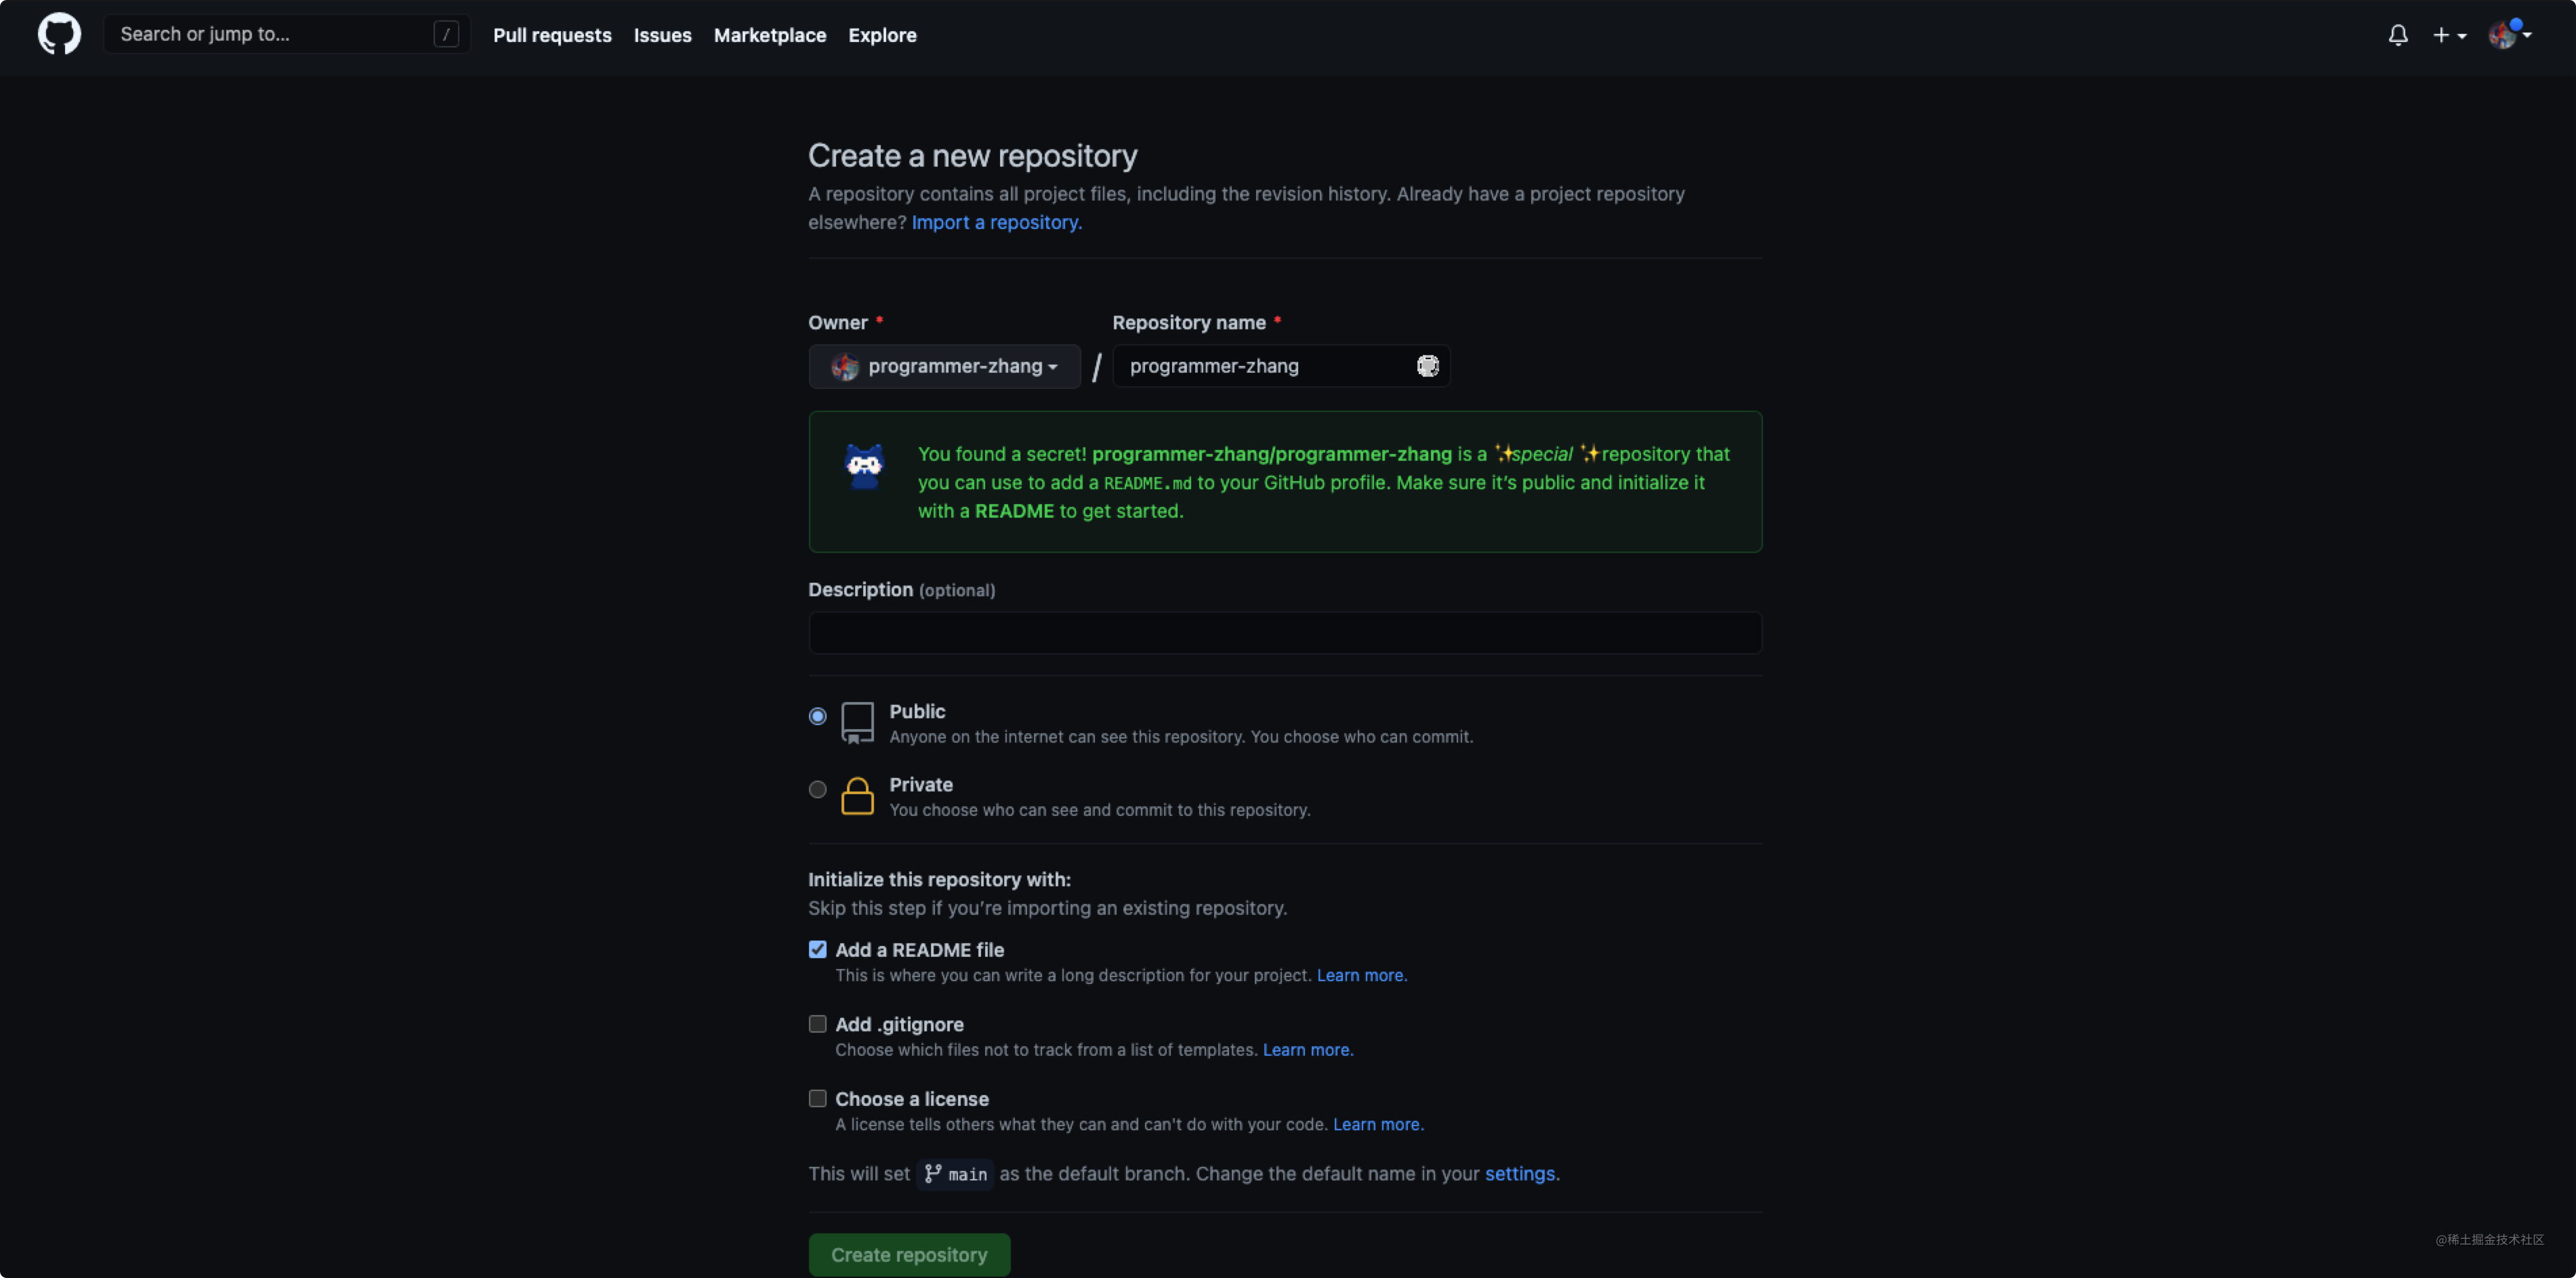The image size is (2576, 1278).
Task: Click the Initialize this repository with heading
Action: pos(939,879)
